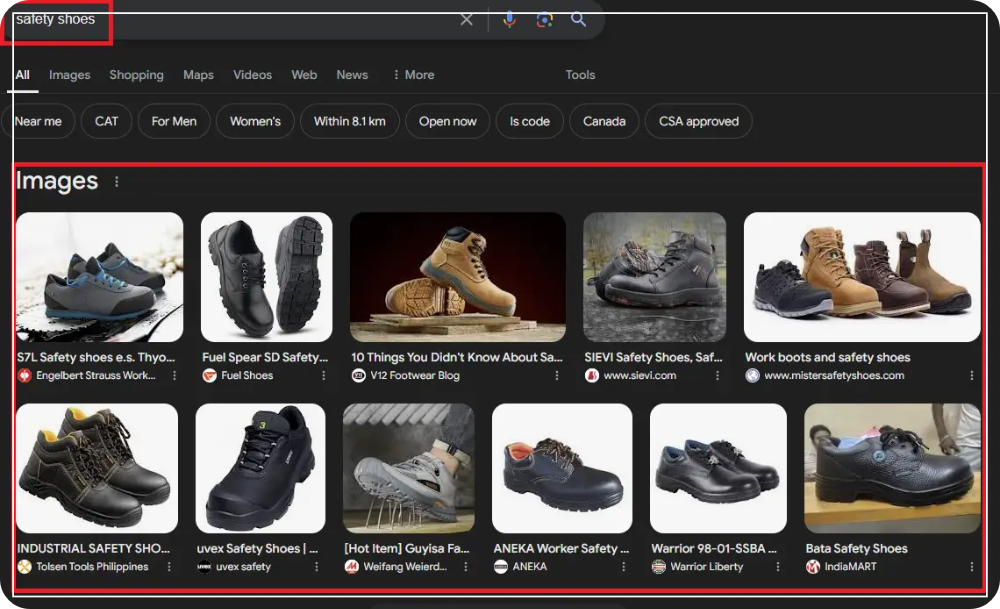Click Engelbert Strauss favicon
The width and height of the screenshot is (1000, 609).
click(x=24, y=376)
